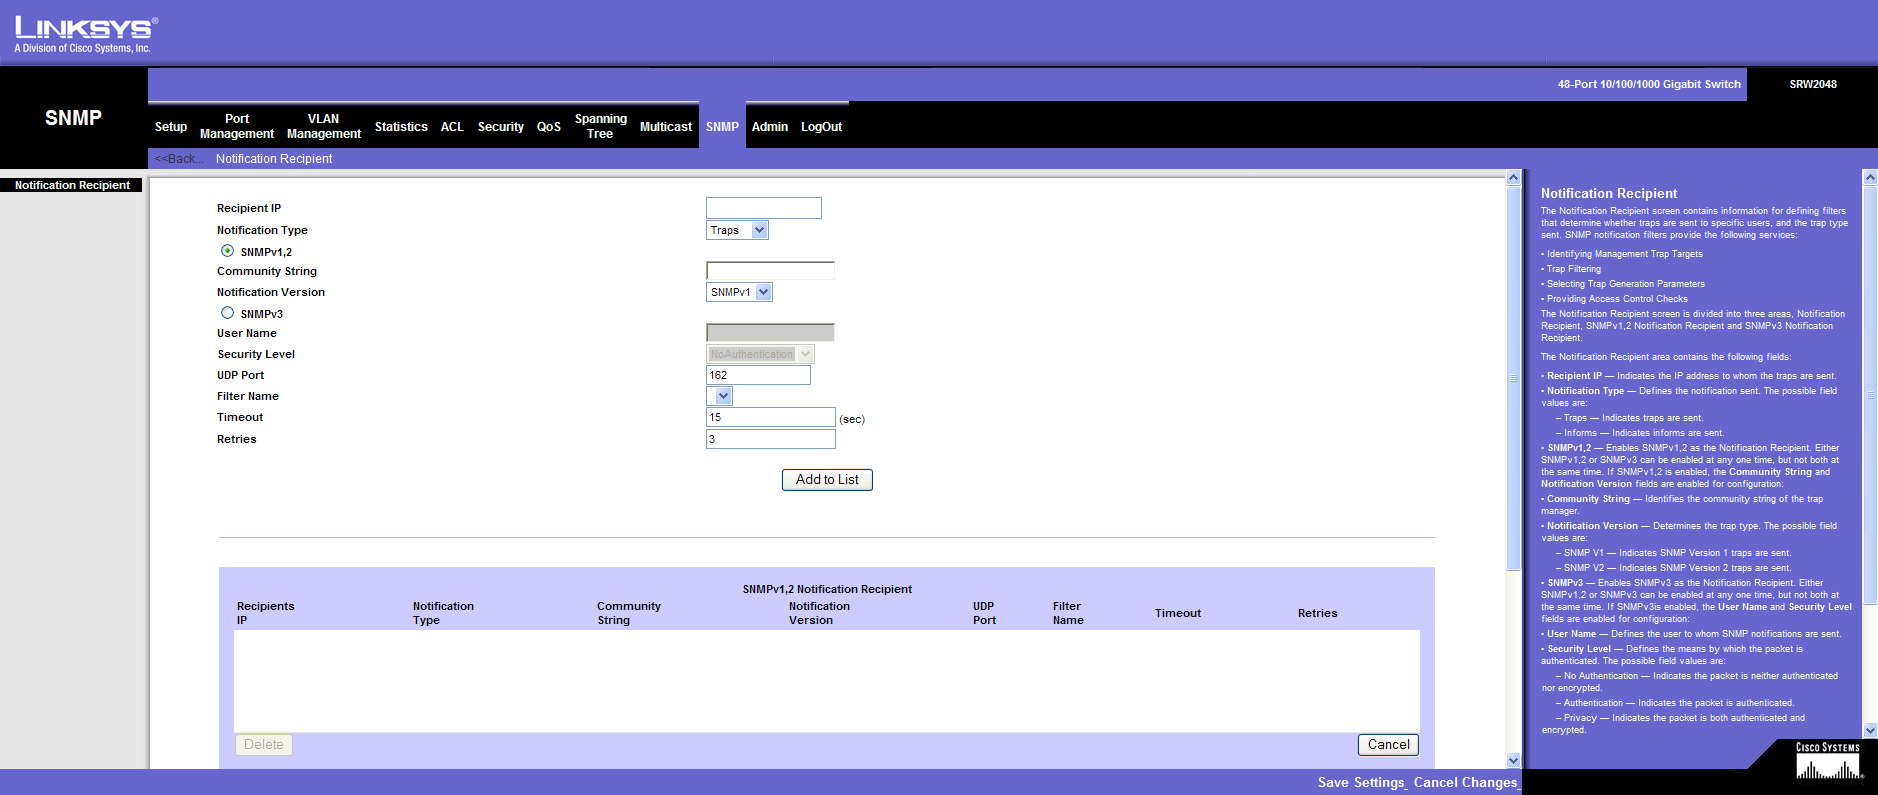The height and width of the screenshot is (795, 1878).
Task: Click the <<Back link
Action: coord(178,159)
